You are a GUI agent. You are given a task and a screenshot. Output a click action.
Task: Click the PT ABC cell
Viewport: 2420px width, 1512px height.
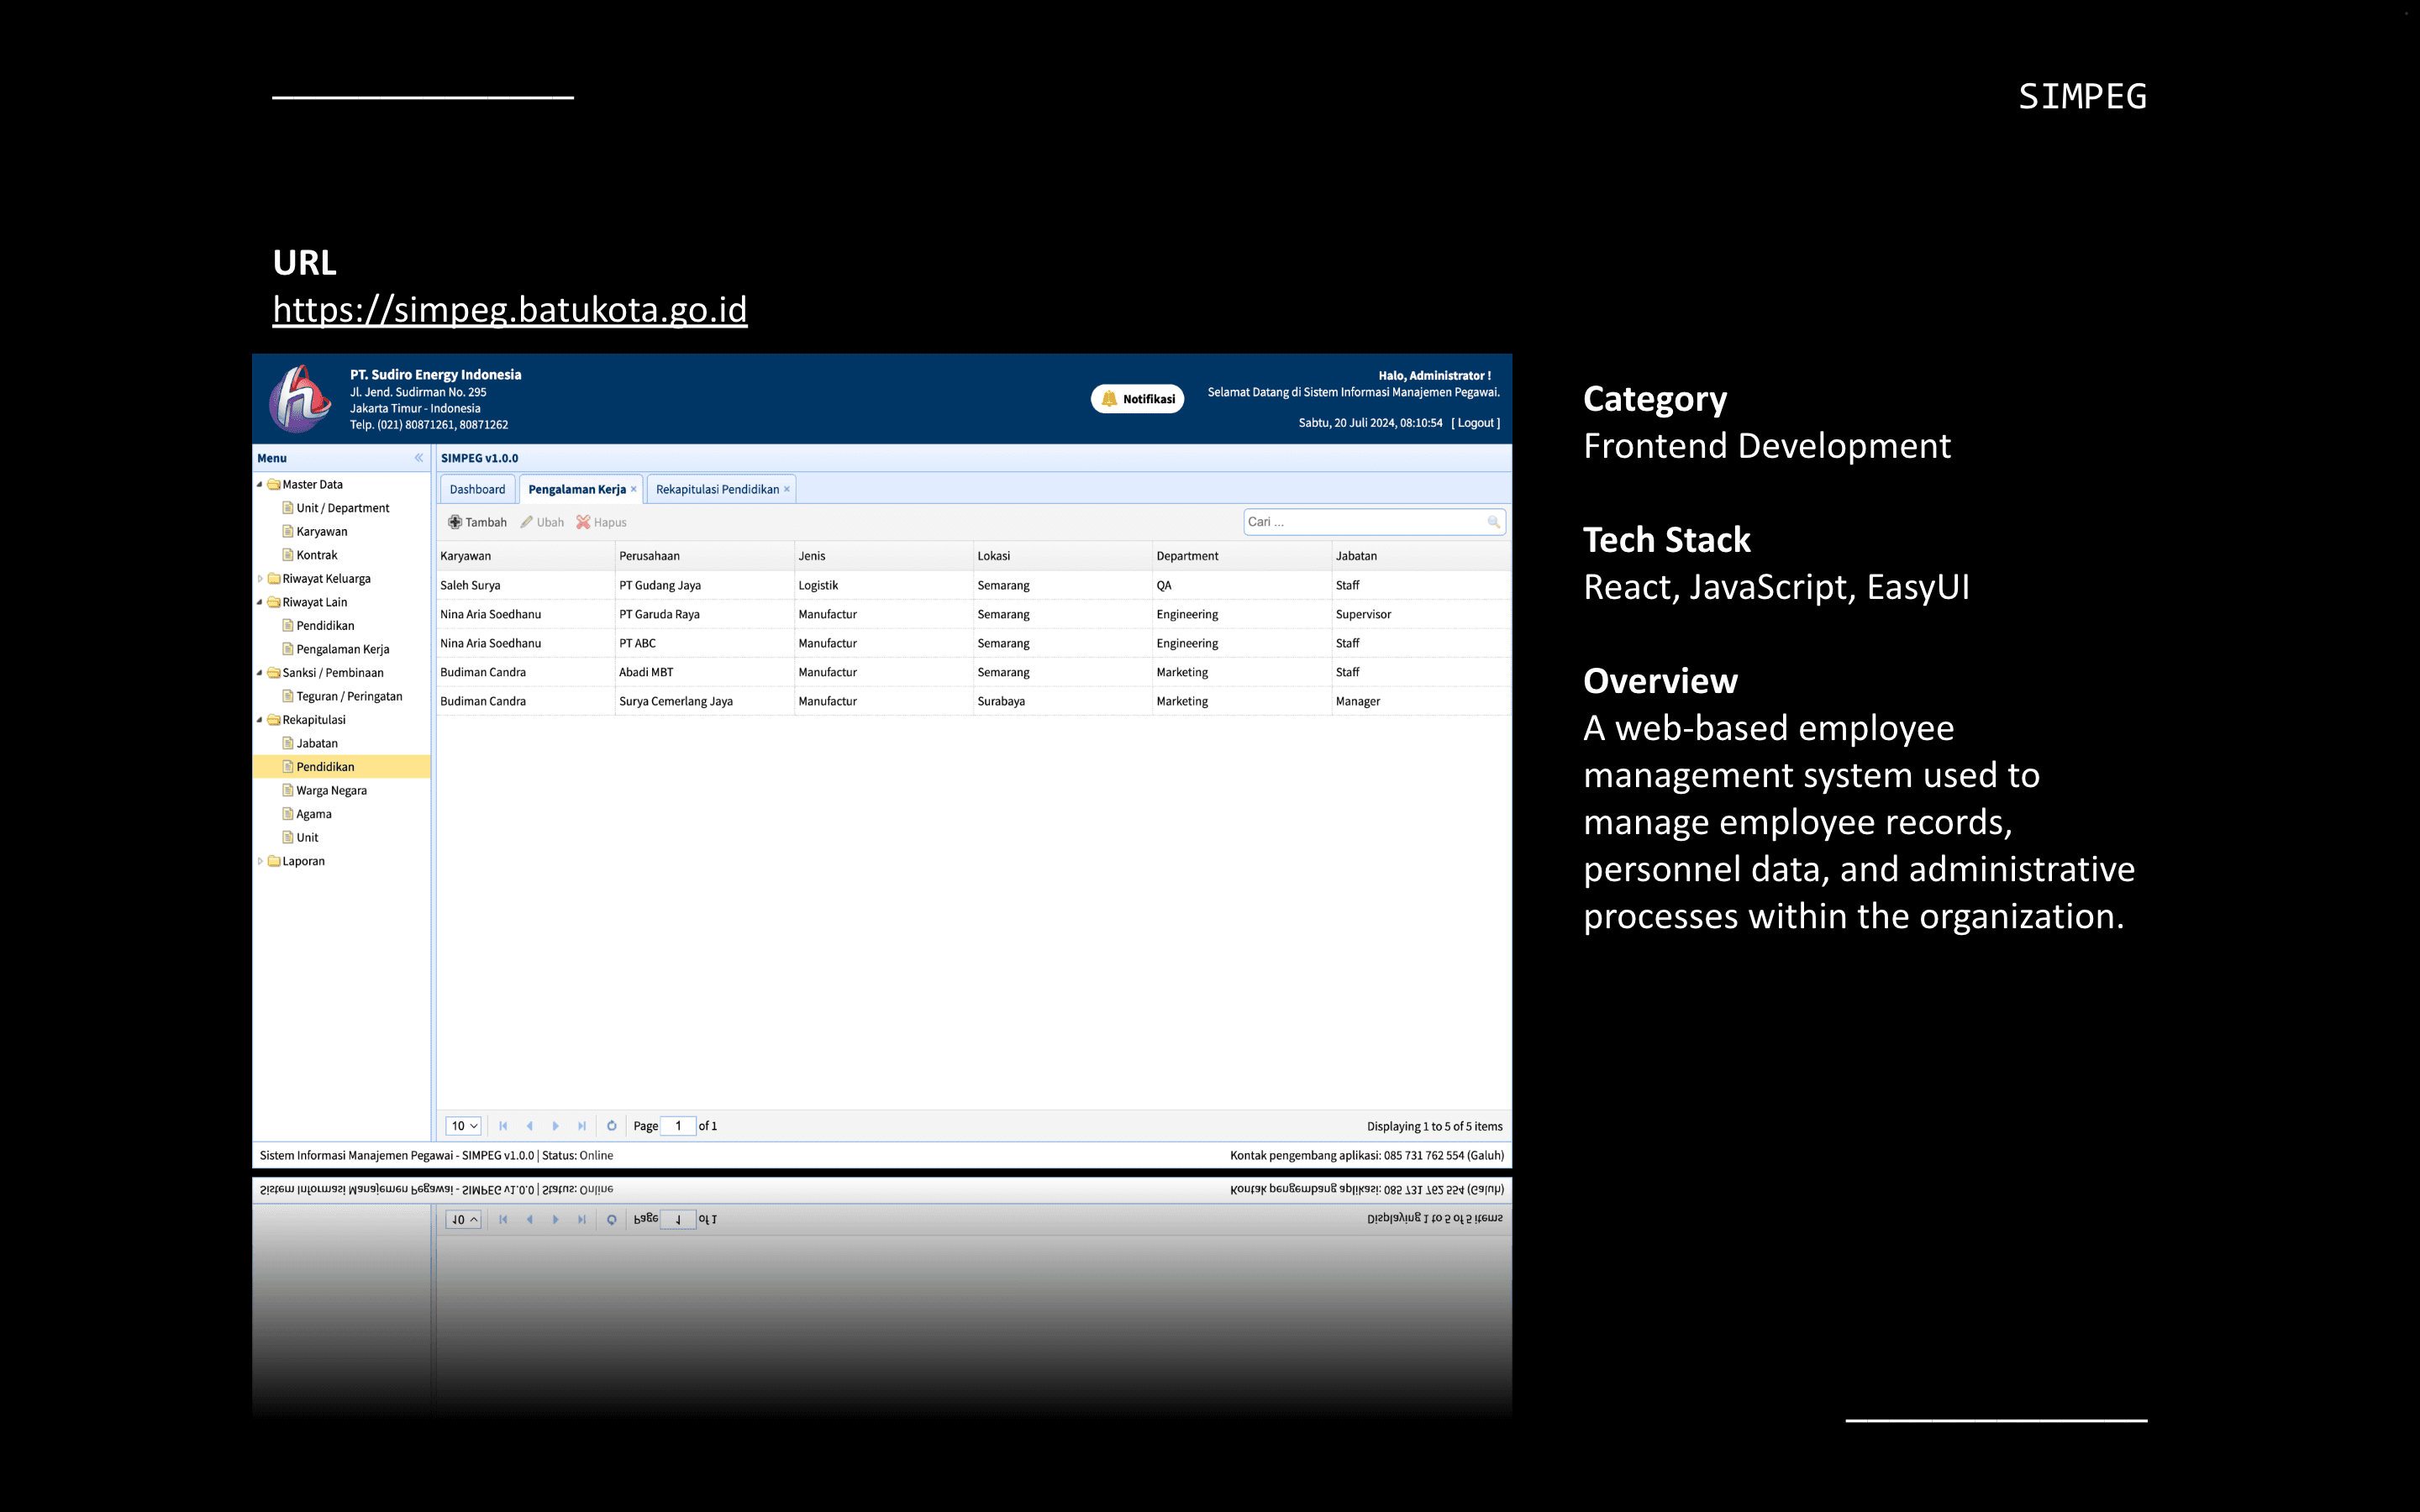click(704, 643)
